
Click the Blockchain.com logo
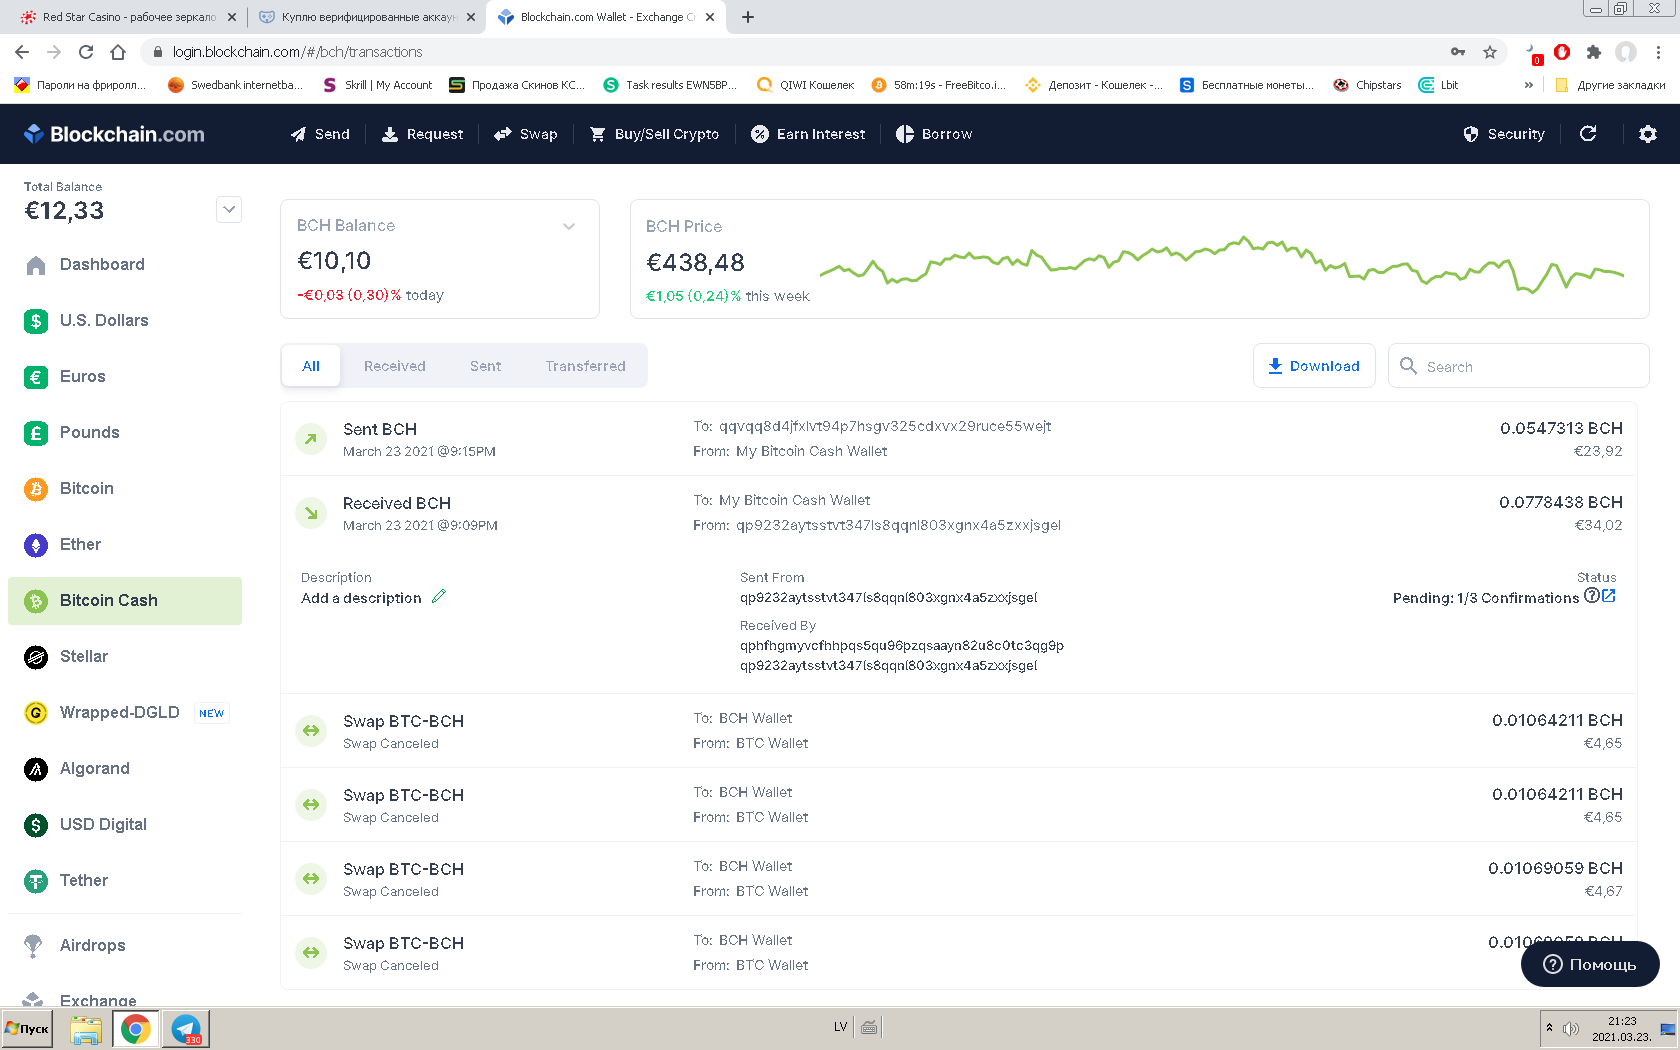(x=114, y=134)
